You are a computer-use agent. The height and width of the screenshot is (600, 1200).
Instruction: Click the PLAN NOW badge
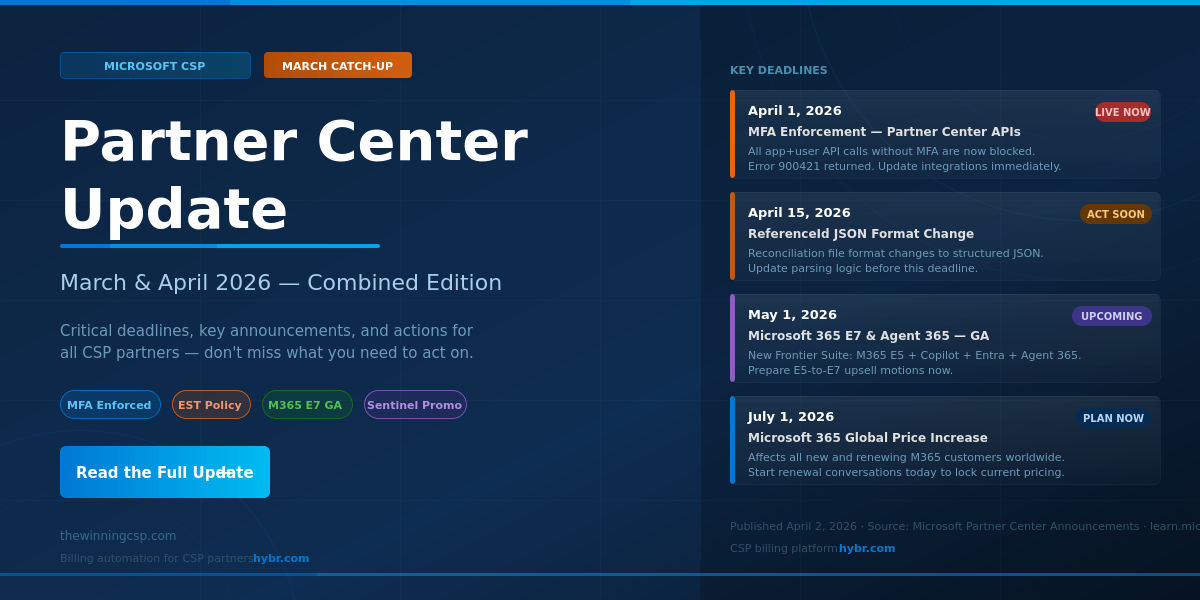1112,418
